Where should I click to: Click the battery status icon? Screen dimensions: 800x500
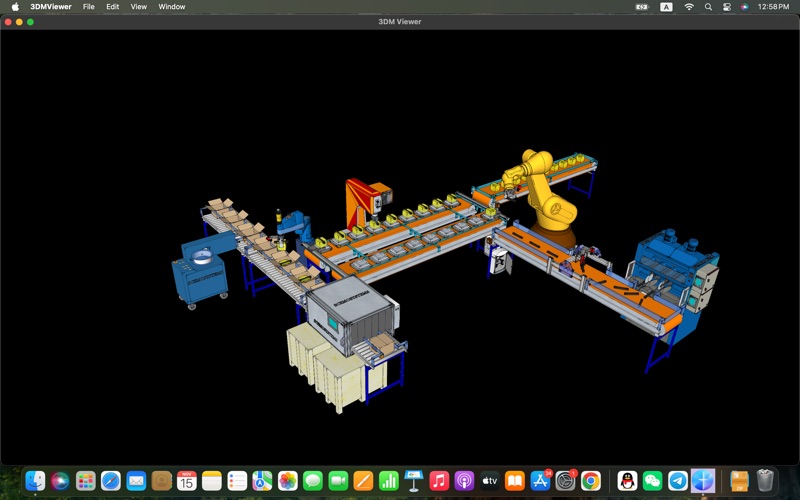click(642, 7)
